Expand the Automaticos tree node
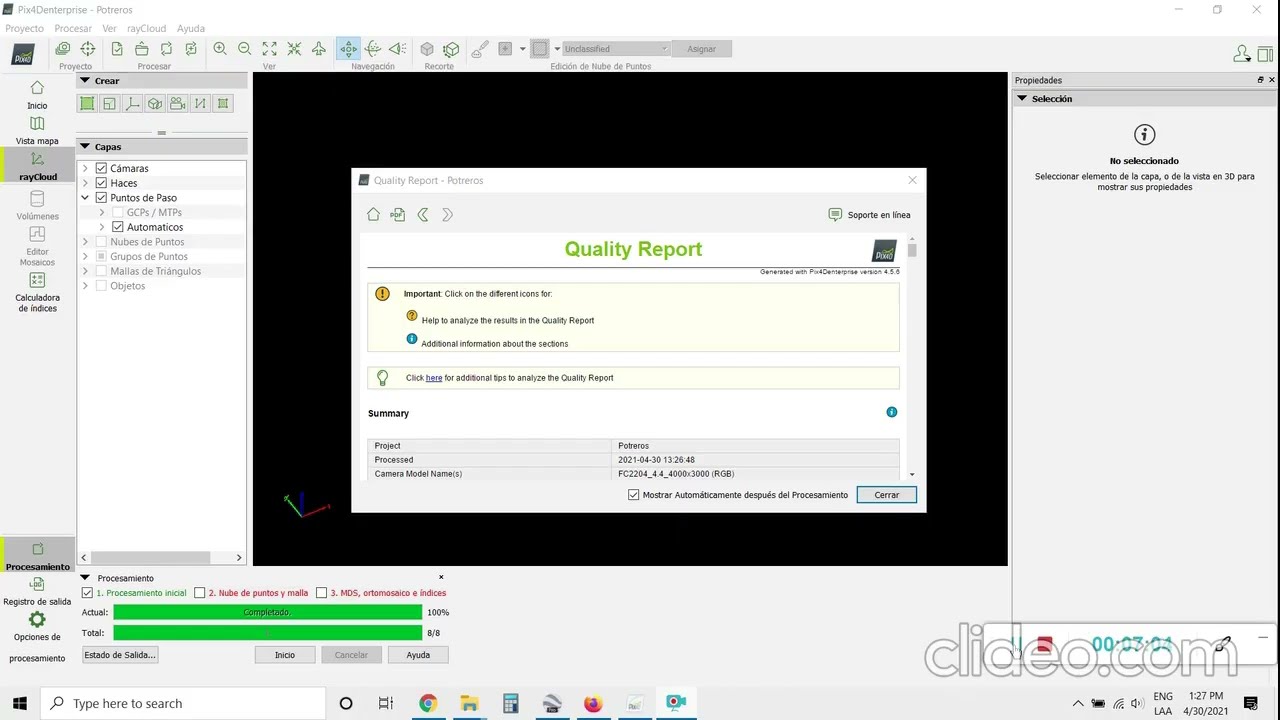 102,227
